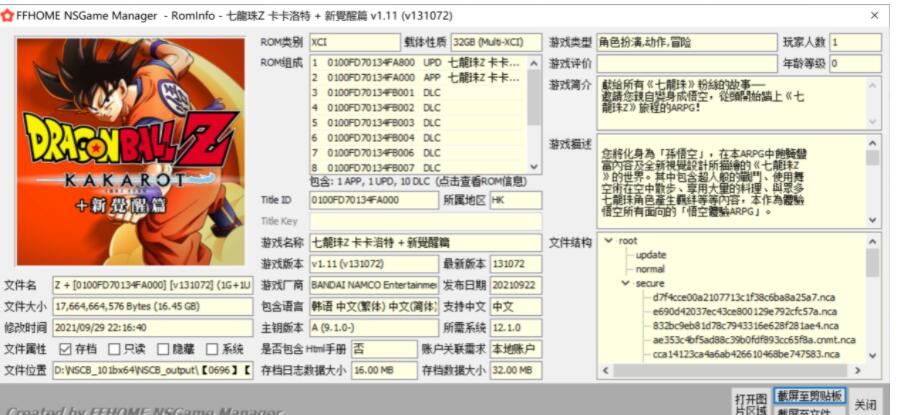Click the 截屏至文件 button

[810, 411]
